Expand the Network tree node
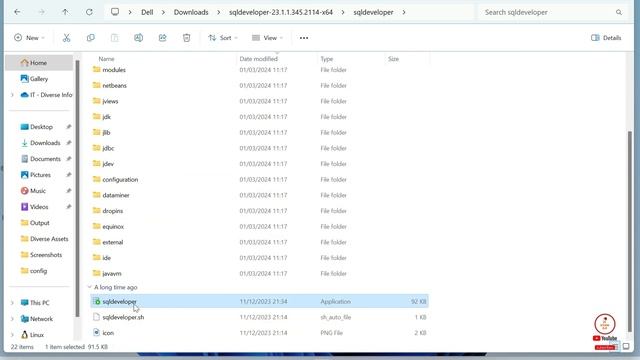 [x=12, y=319]
